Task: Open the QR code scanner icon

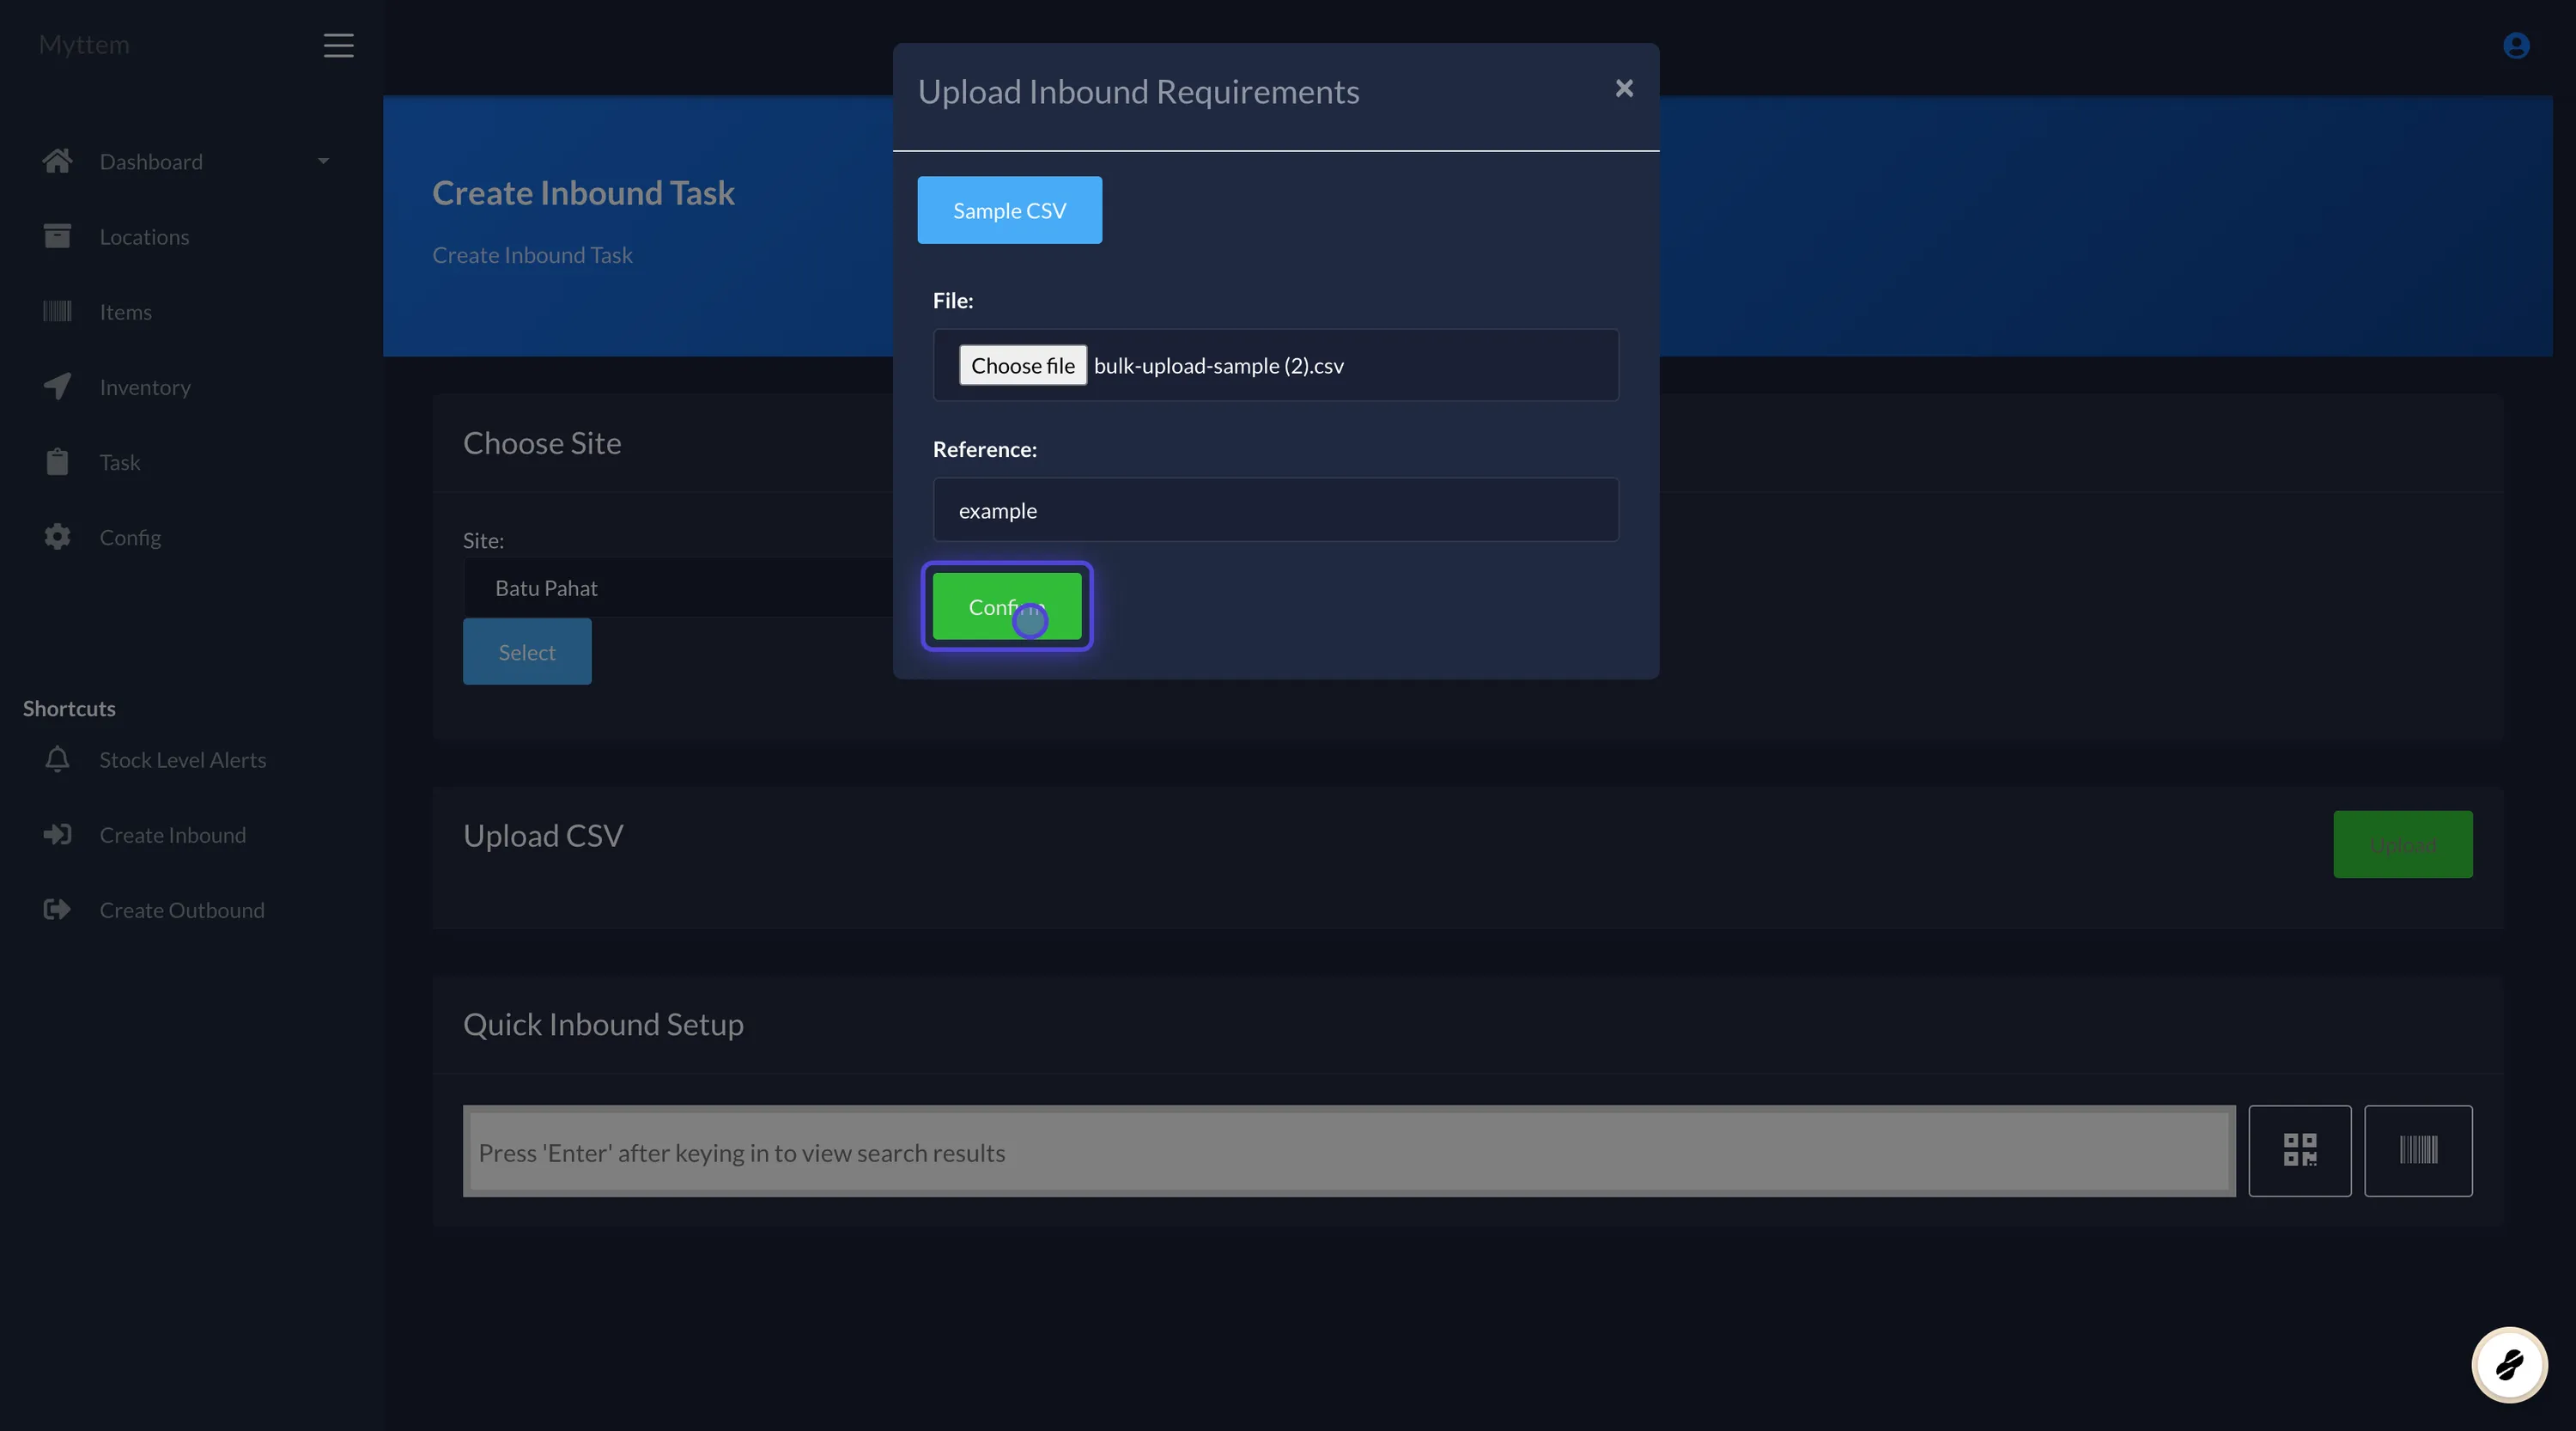Action: point(2300,1150)
